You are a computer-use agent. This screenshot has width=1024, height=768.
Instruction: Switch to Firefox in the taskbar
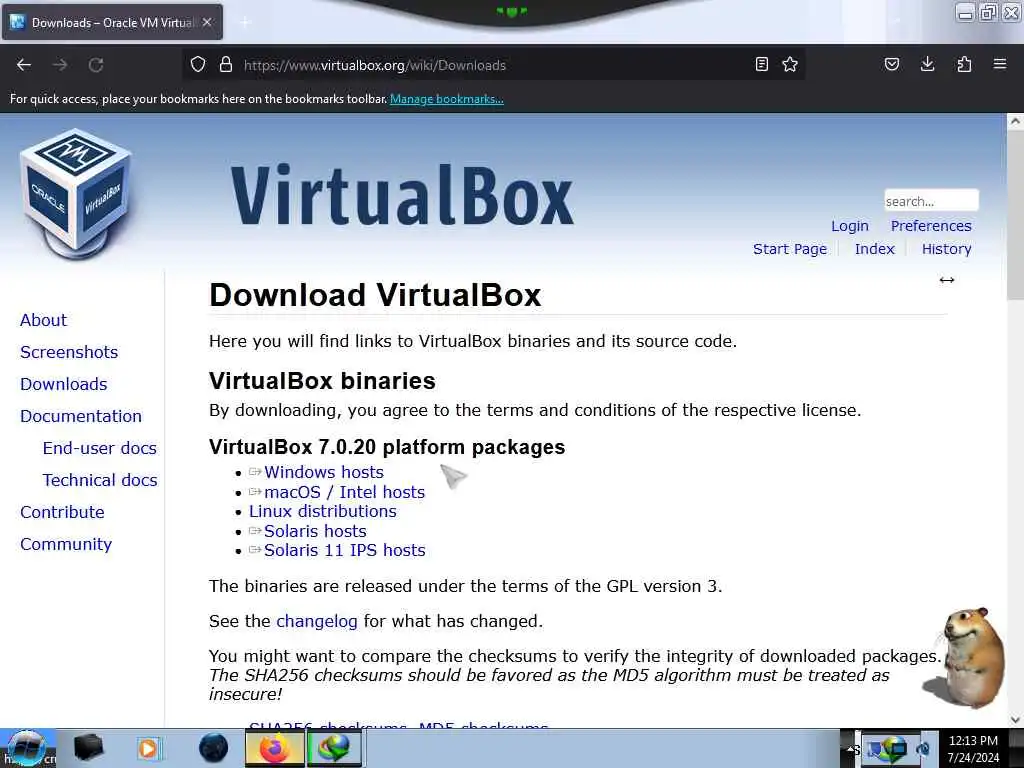(275, 748)
